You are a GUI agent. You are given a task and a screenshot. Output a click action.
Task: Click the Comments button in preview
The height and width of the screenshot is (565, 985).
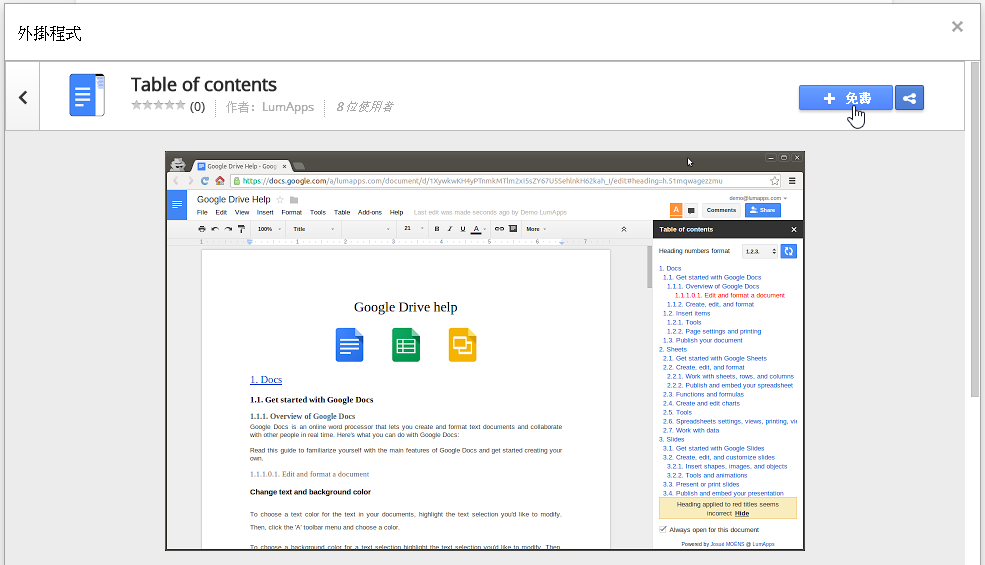(x=721, y=210)
